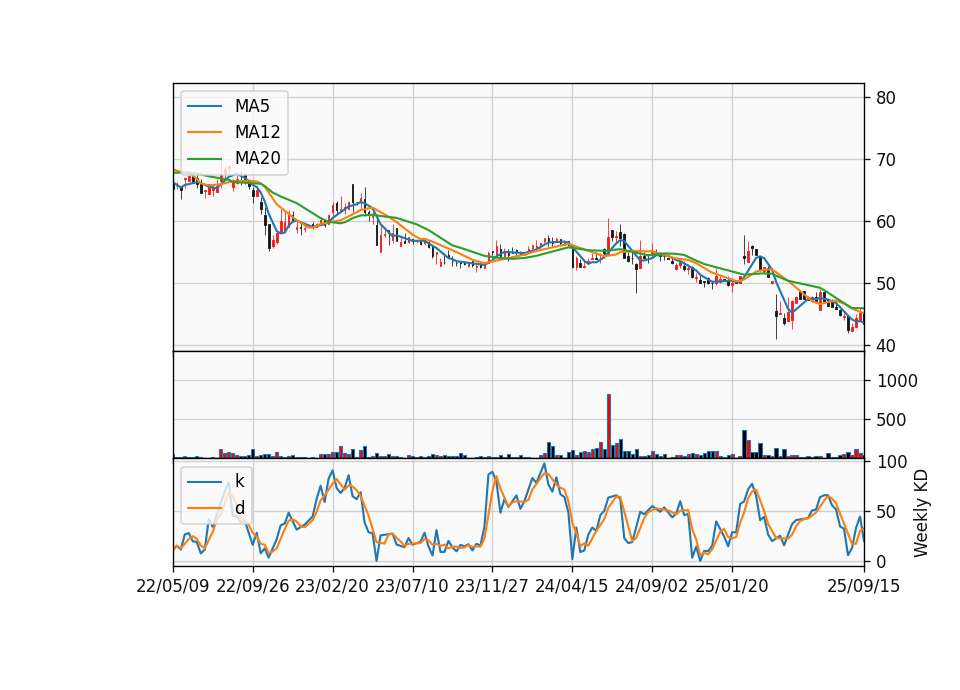The image size is (960, 690).
Task: Click the KD axis value 50
Action: 886,511
